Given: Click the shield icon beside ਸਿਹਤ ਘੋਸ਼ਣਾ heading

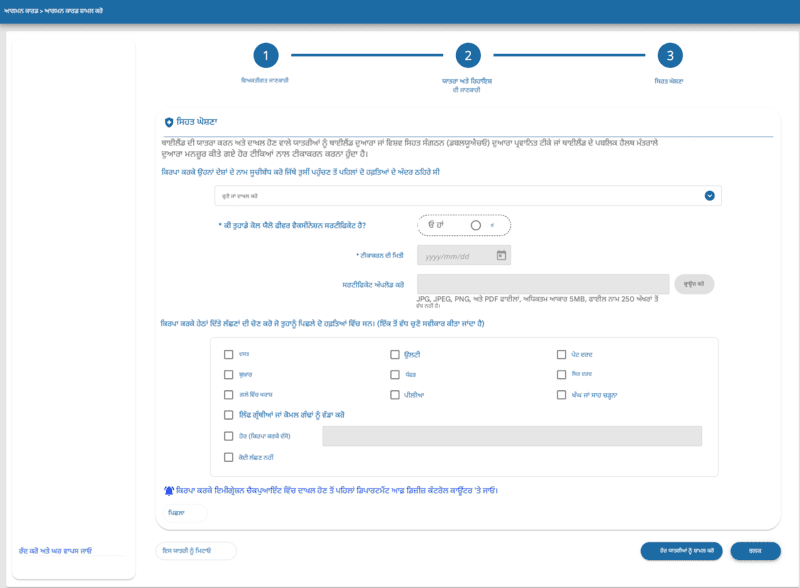Looking at the screenshot, I should click(x=169, y=122).
